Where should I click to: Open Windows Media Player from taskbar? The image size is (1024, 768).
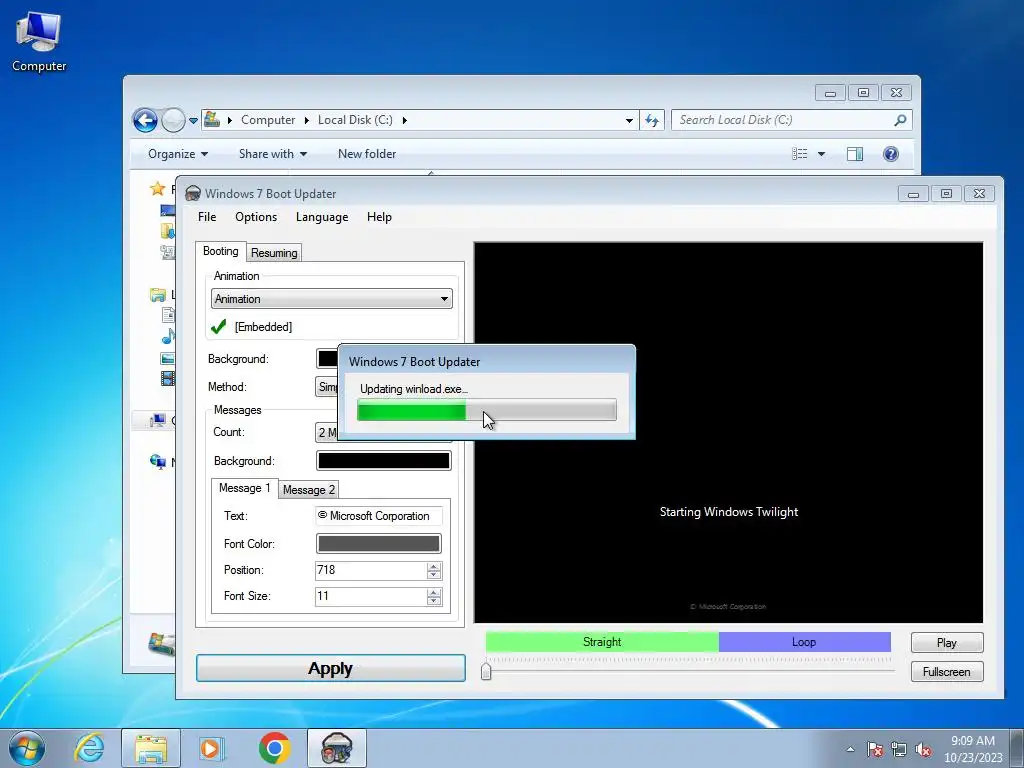(212, 748)
